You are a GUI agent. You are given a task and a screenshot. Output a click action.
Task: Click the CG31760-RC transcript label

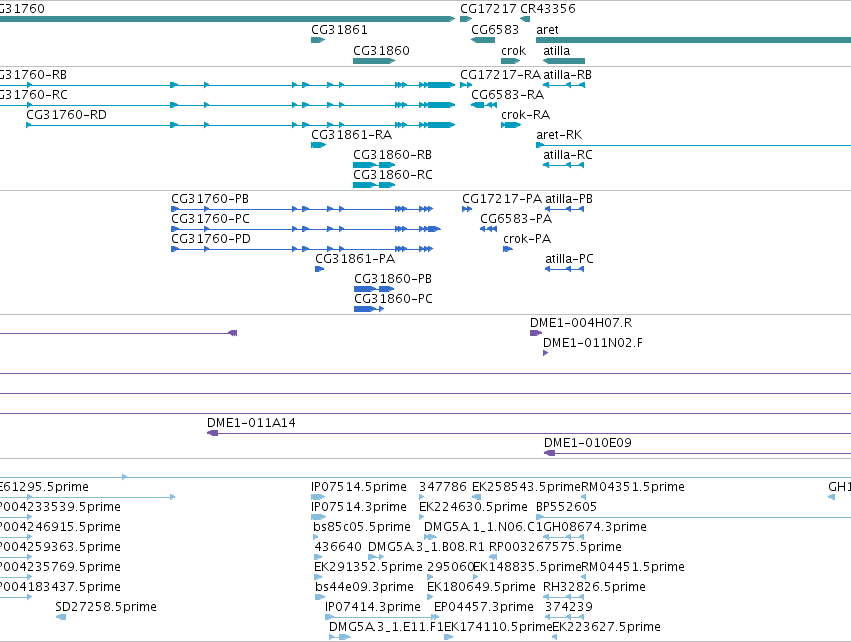click(x=34, y=95)
